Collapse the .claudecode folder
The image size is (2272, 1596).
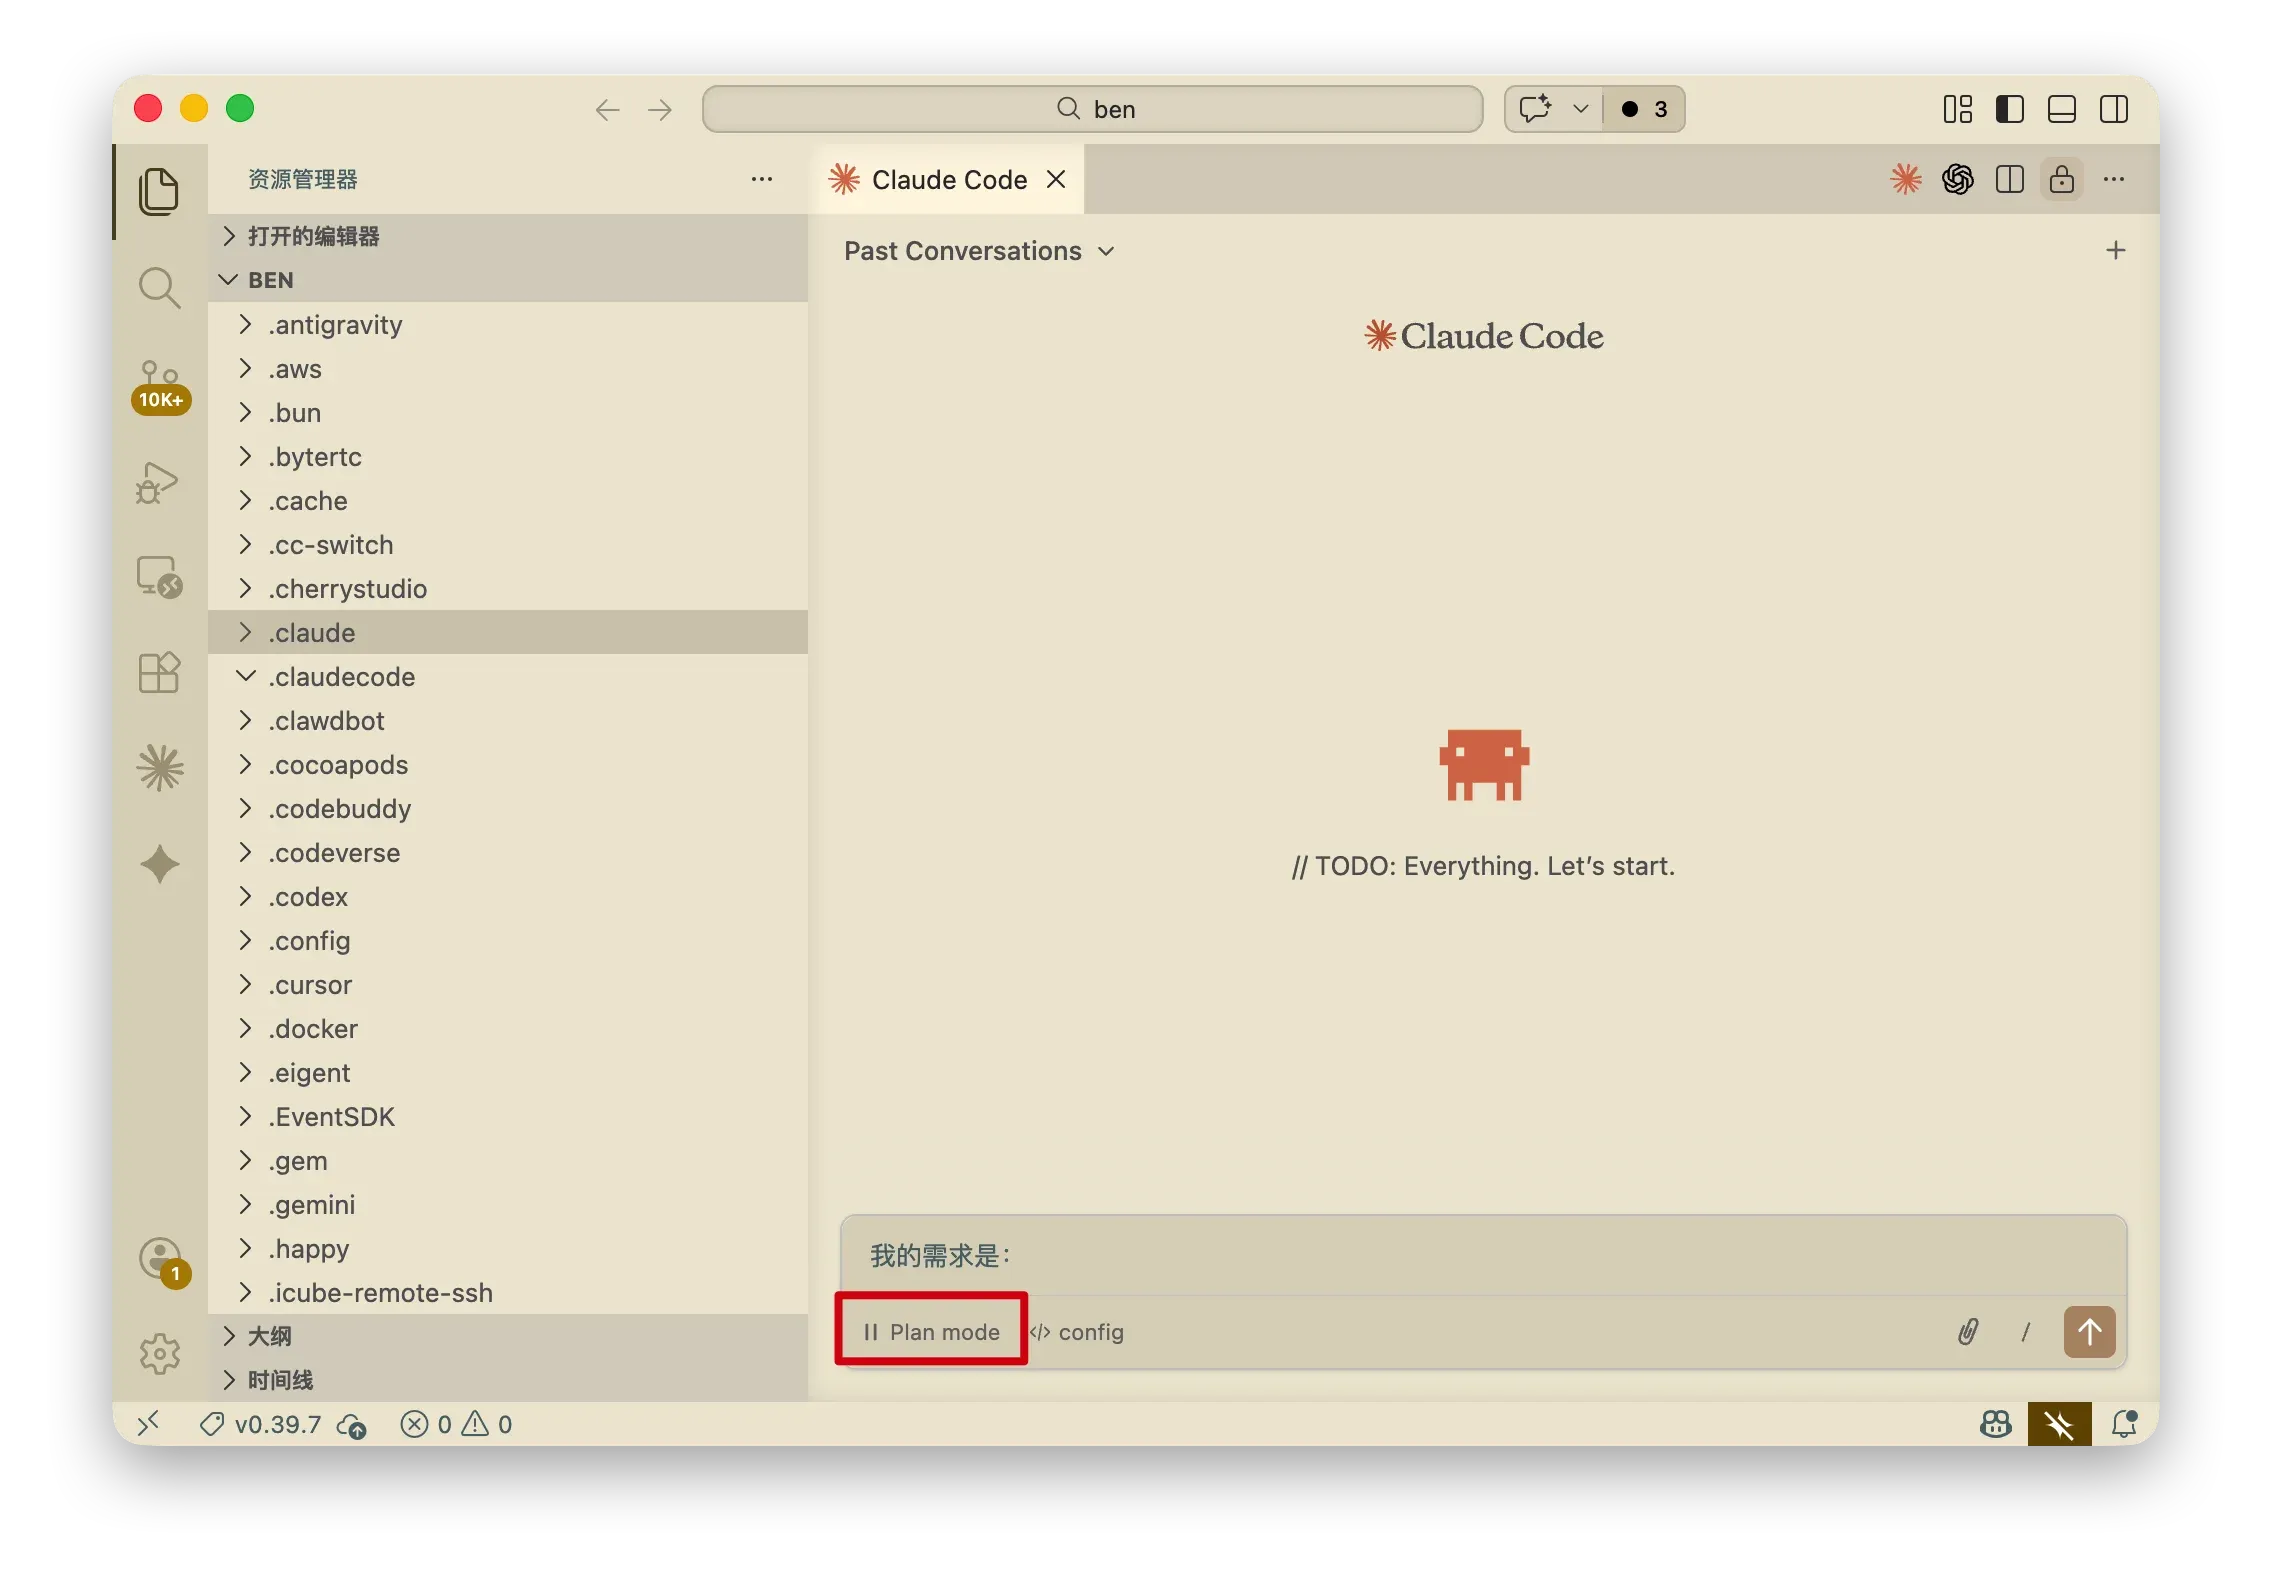click(x=508, y=676)
